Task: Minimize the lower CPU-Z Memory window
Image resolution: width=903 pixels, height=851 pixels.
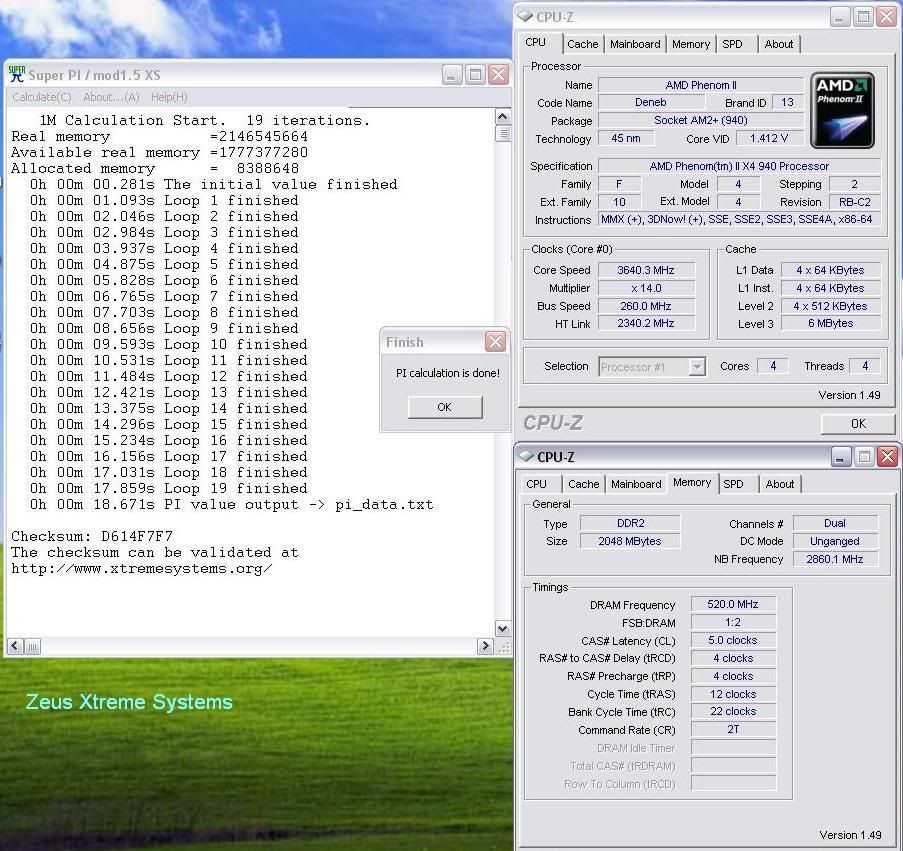Action: tap(841, 457)
